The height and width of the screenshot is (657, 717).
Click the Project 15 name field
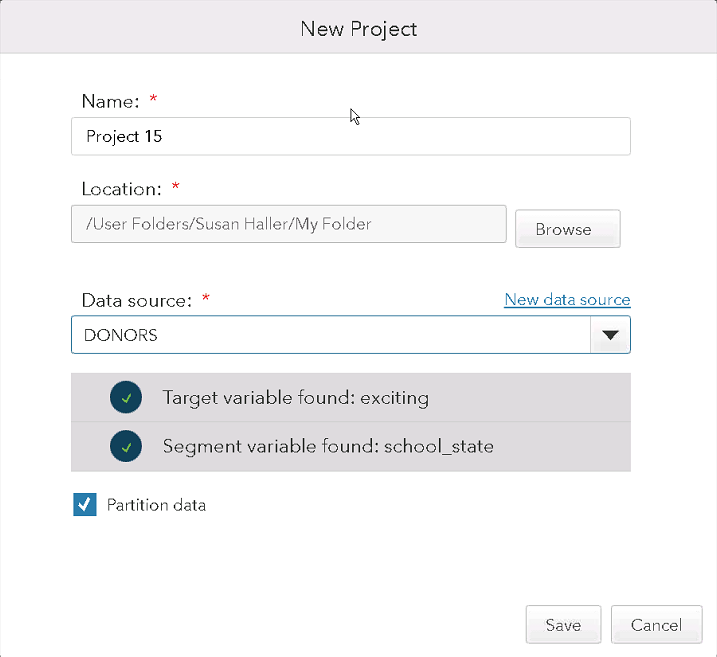(x=351, y=136)
